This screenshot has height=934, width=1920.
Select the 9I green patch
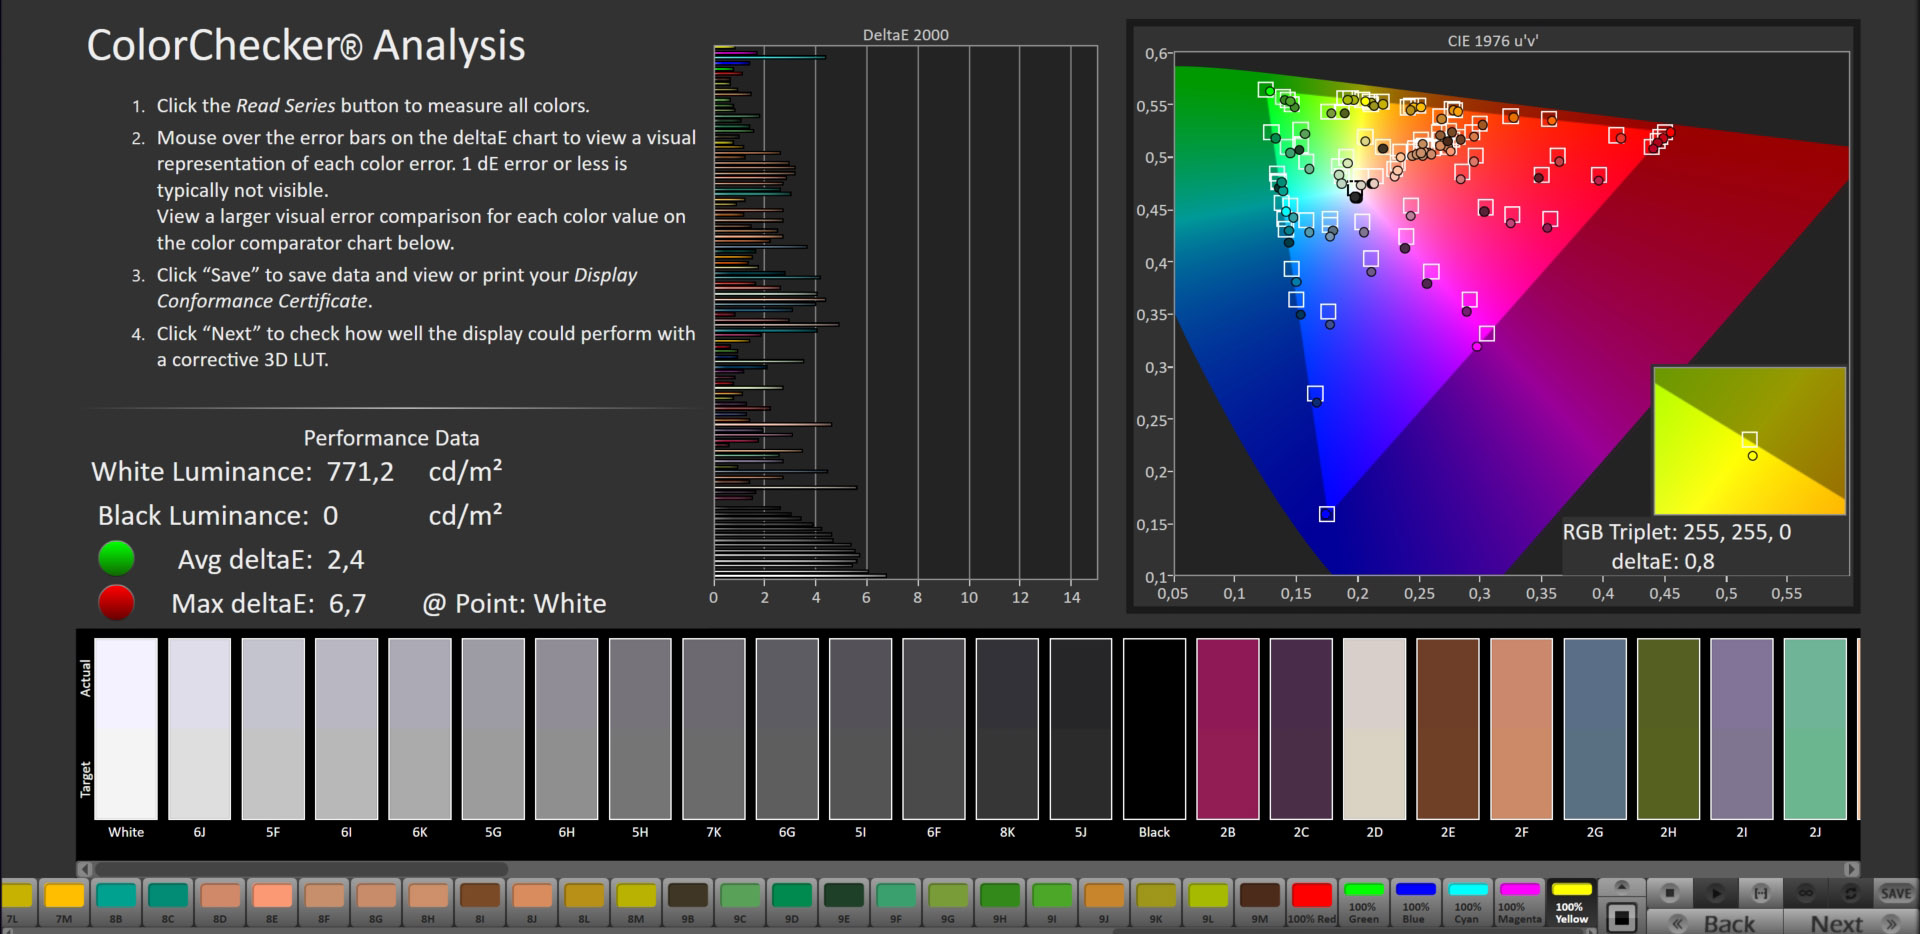[x=1051, y=902]
